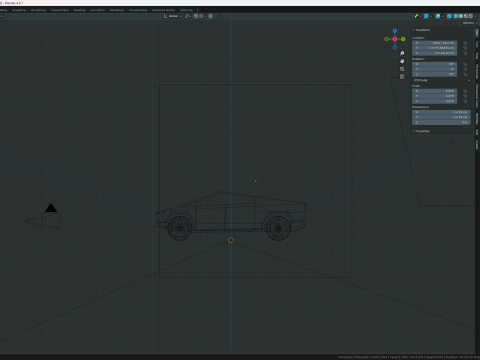
Task: Open viewport shading options dropdown arrow
Action: coord(476,16)
